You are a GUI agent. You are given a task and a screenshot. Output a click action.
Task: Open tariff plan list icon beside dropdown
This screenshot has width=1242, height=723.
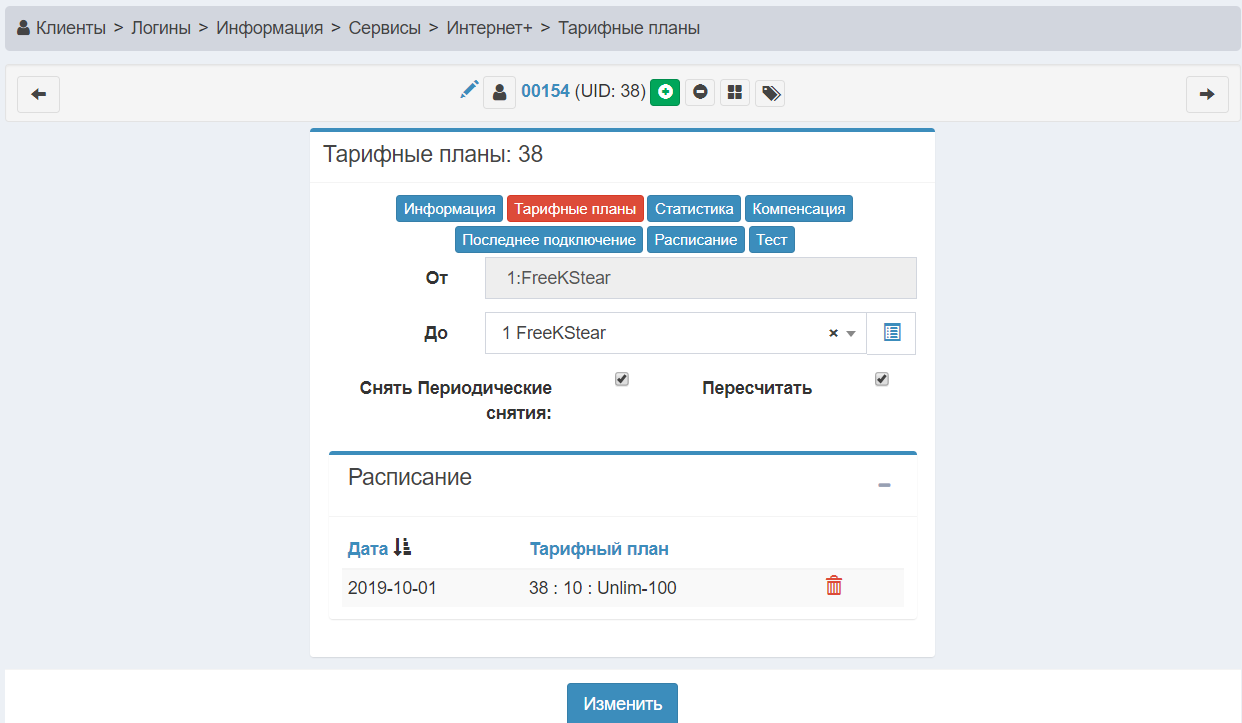[892, 333]
